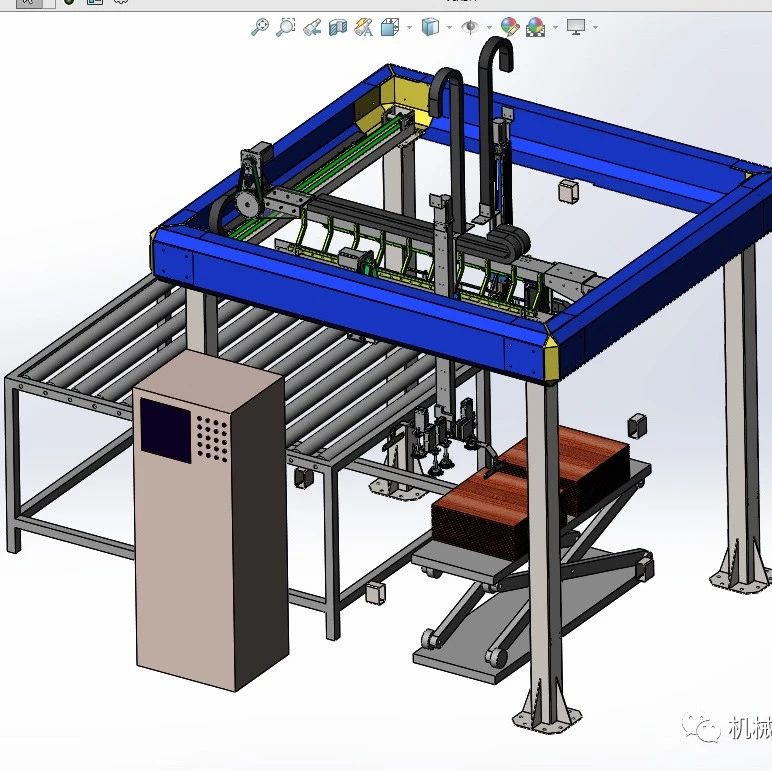The image size is (772, 771).
Task: Click the Zoom to Fit magnifier icon
Action: click(x=260, y=27)
